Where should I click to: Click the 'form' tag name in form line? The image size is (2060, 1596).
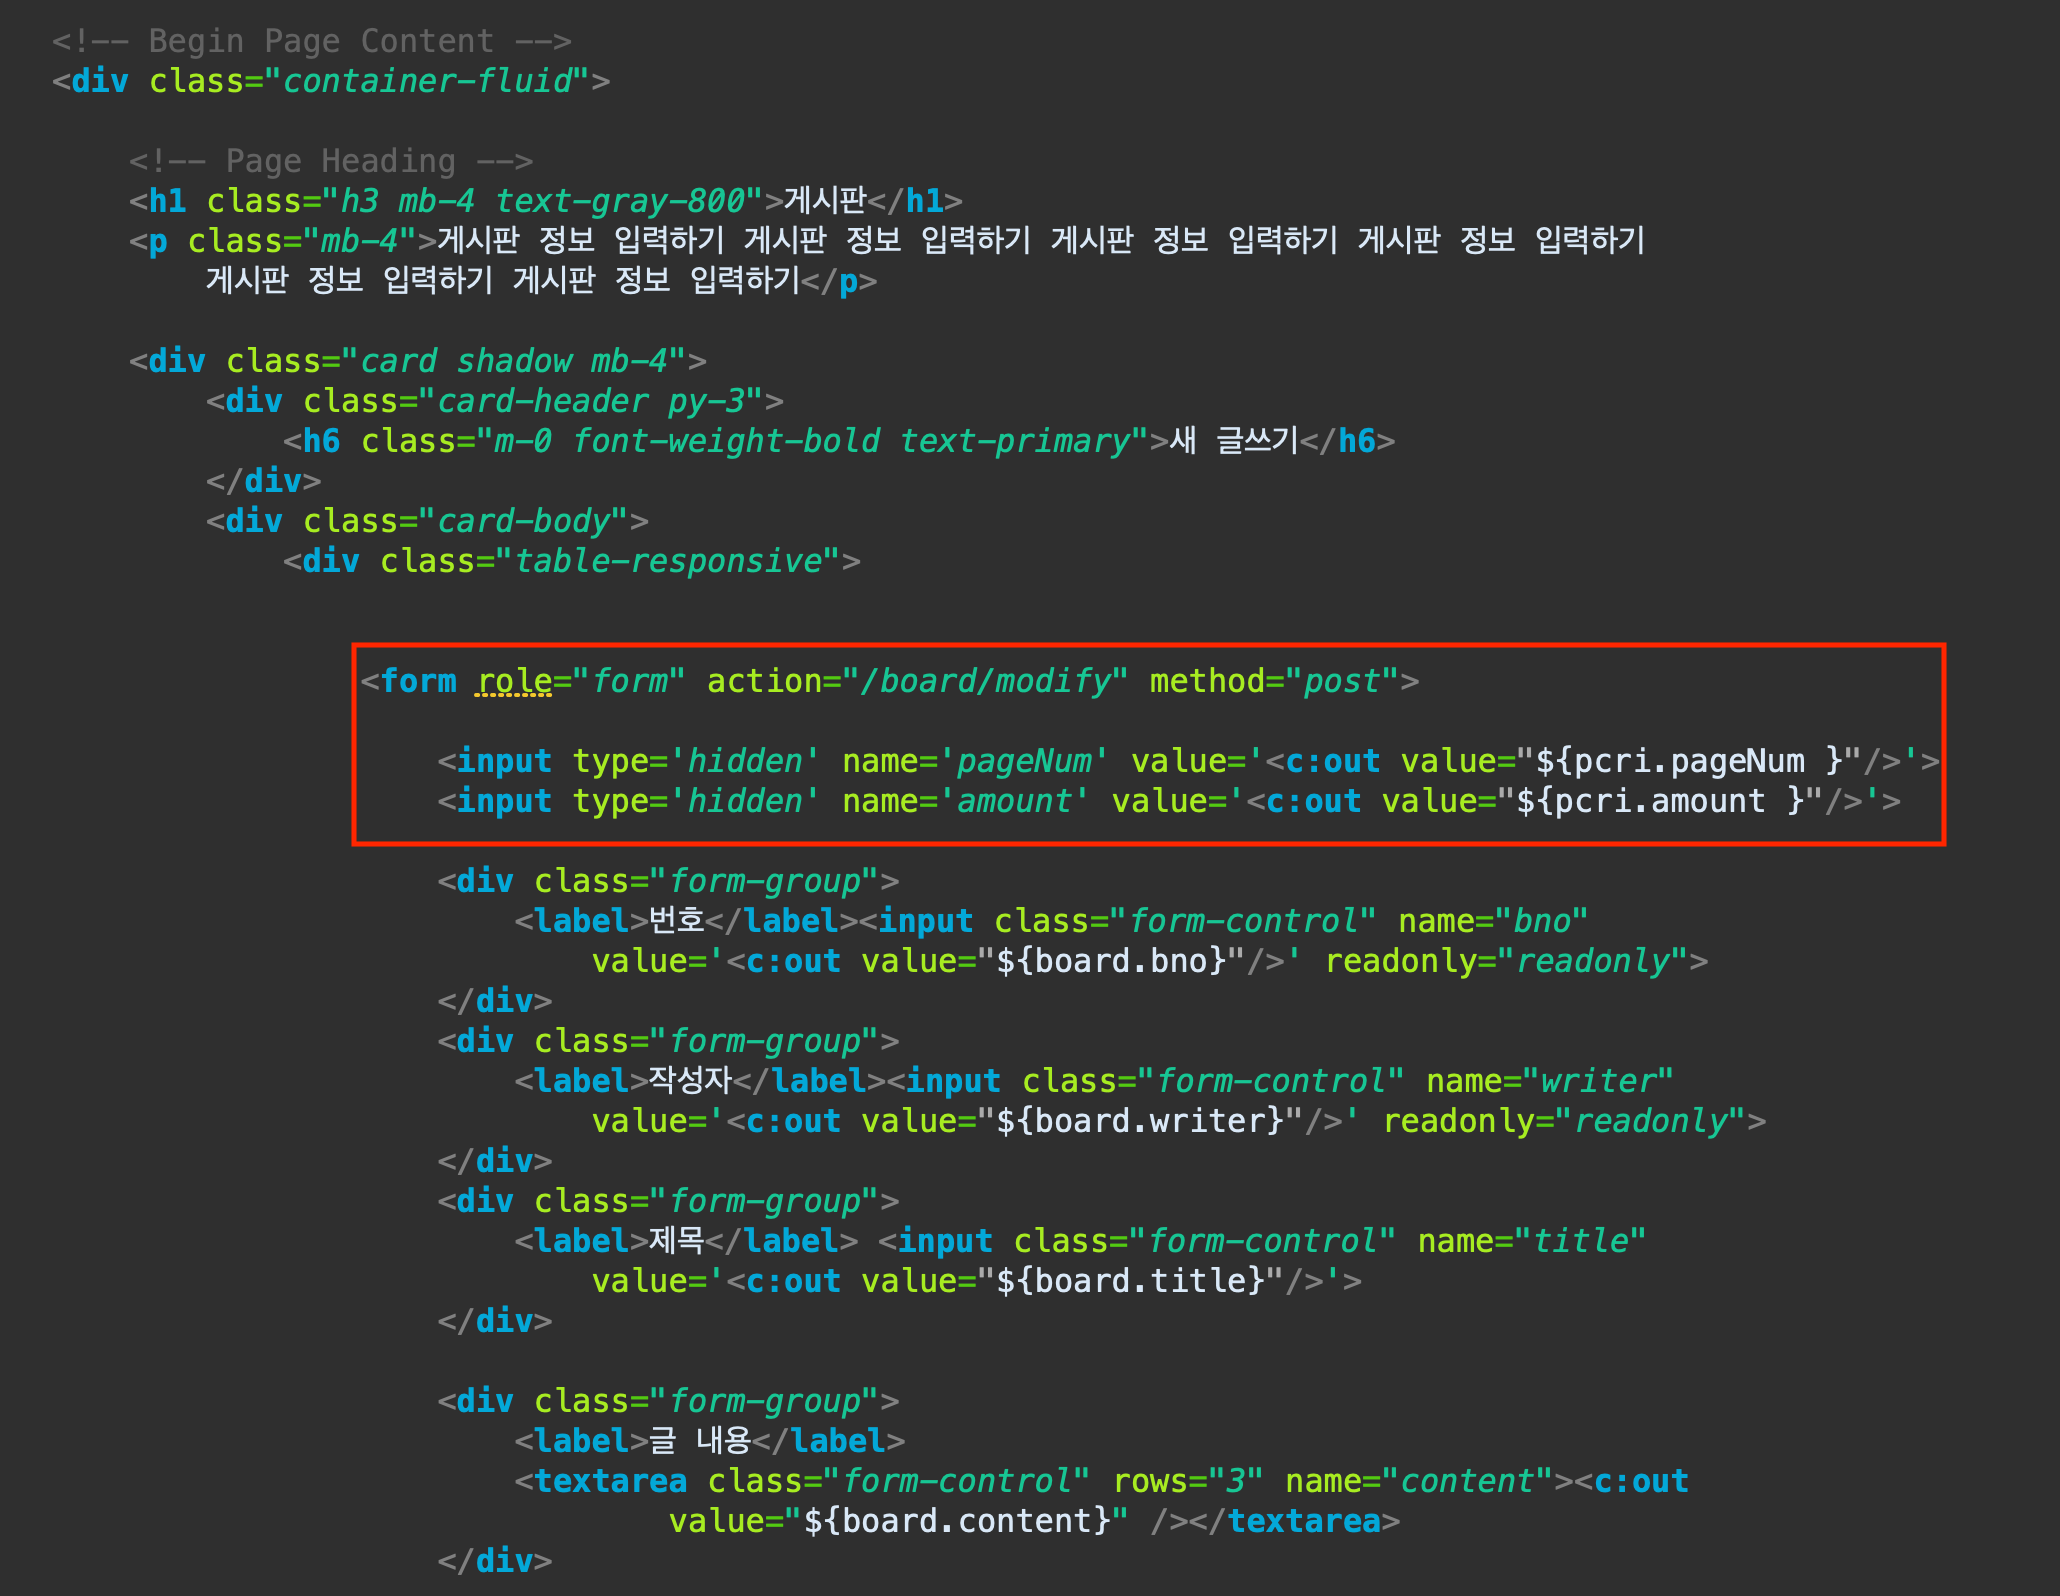418,681
